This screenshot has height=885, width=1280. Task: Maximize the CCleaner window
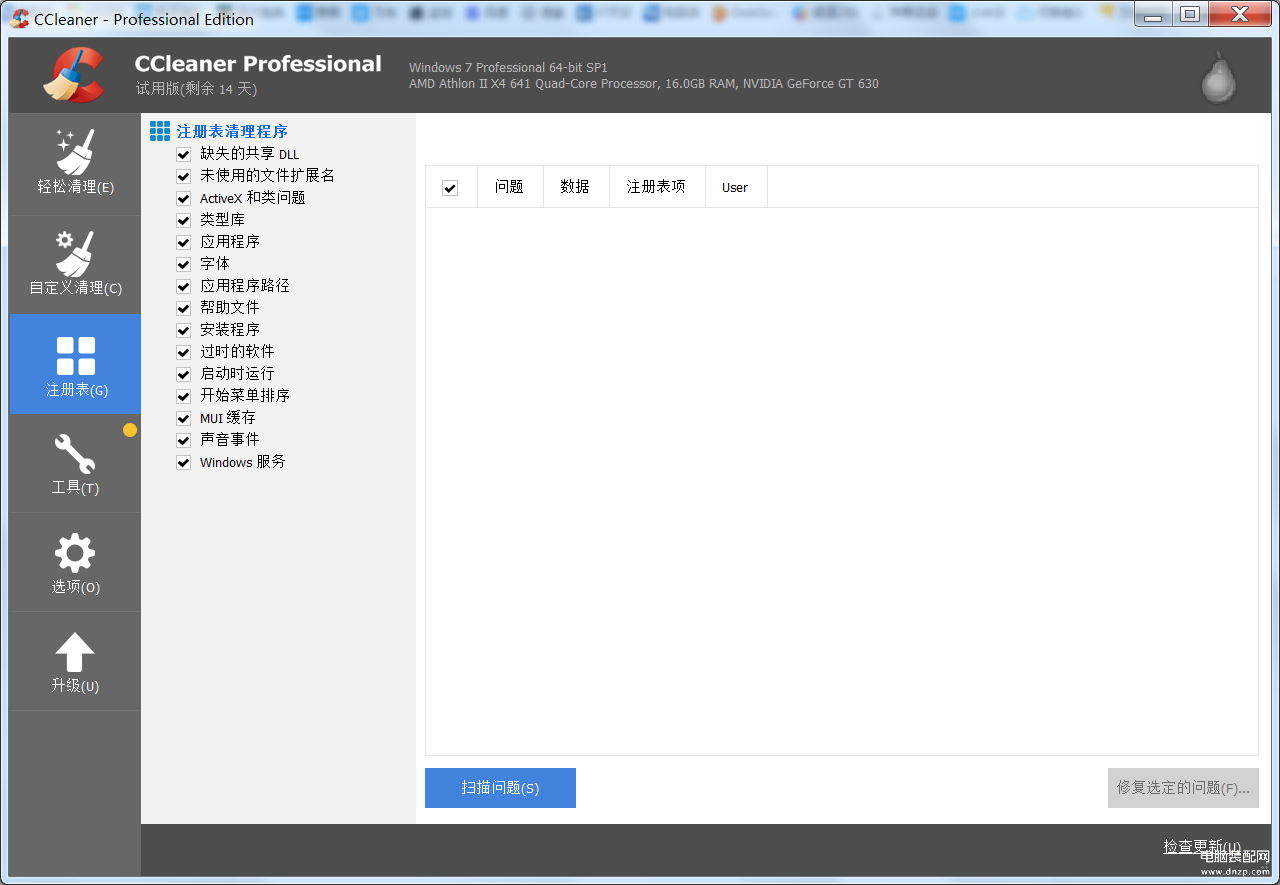tap(1189, 14)
